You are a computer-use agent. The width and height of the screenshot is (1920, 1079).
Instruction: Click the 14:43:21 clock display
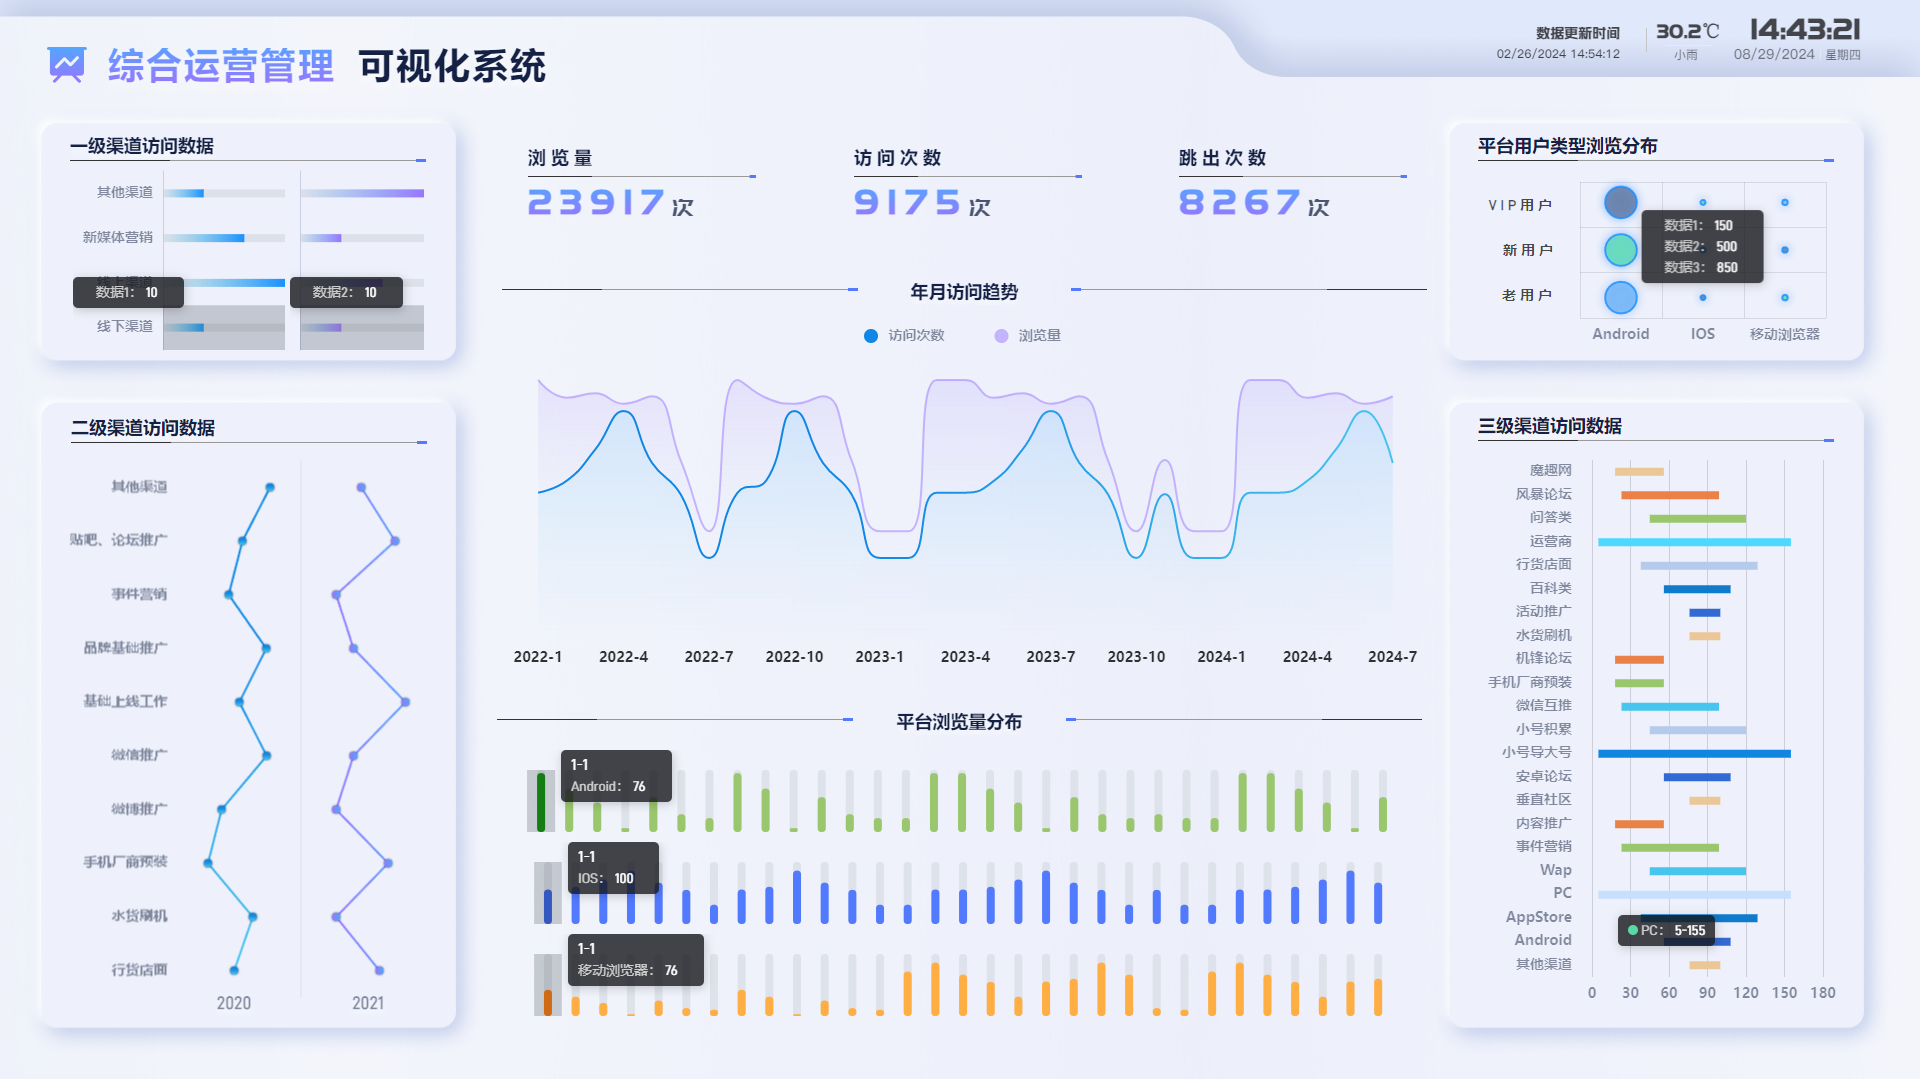pos(1805,30)
